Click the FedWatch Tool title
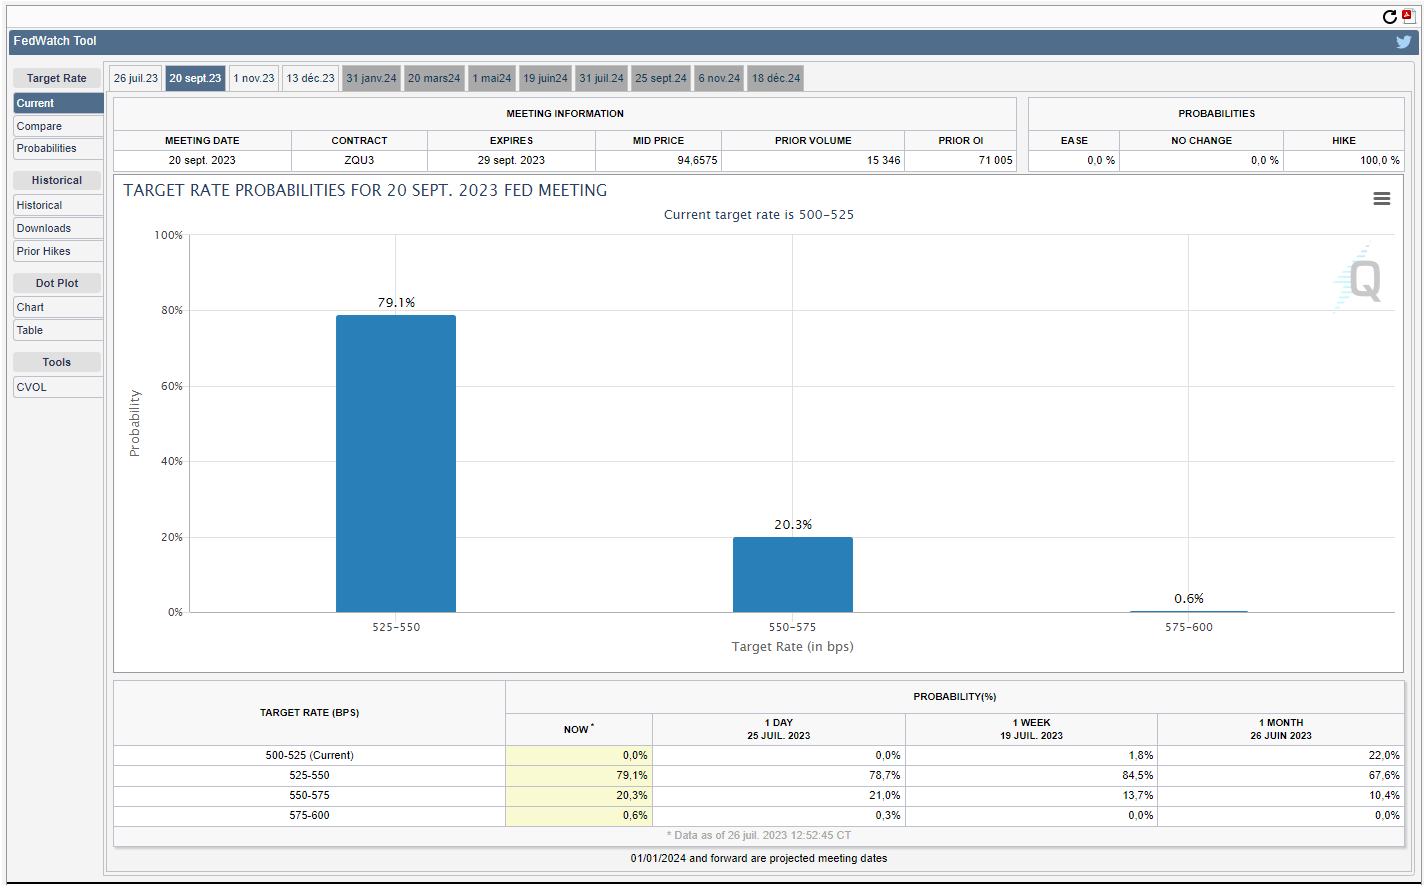The image size is (1424, 885). 55,41
